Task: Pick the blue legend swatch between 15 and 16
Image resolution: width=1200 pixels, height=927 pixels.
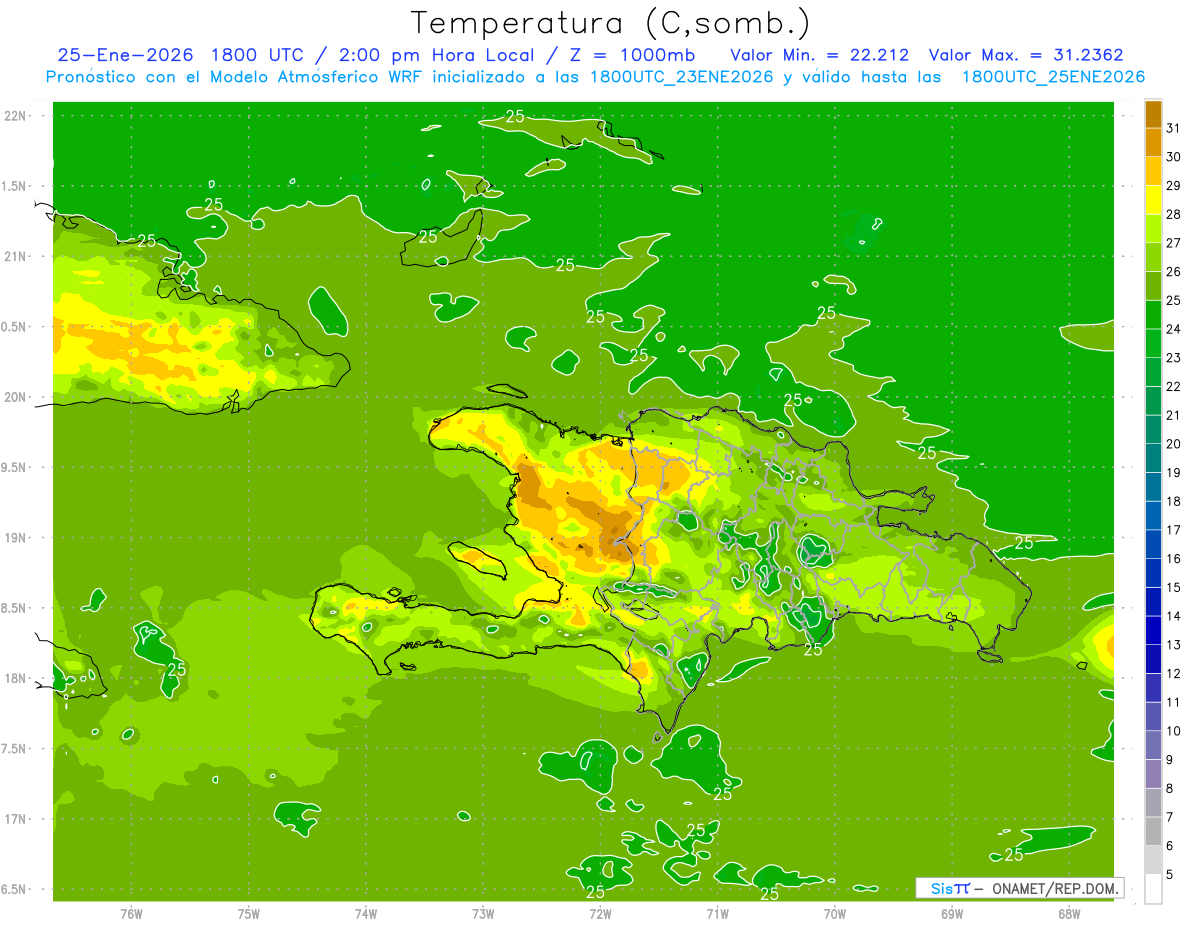Action: coord(1153,573)
